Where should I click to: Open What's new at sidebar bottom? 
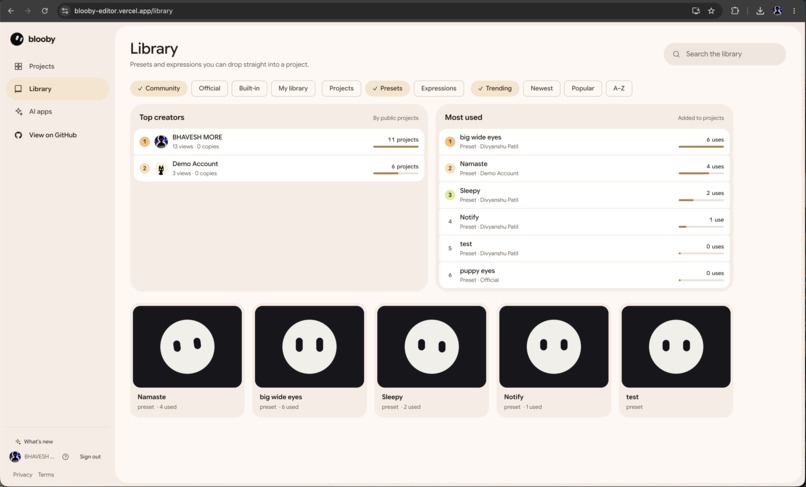point(34,442)
